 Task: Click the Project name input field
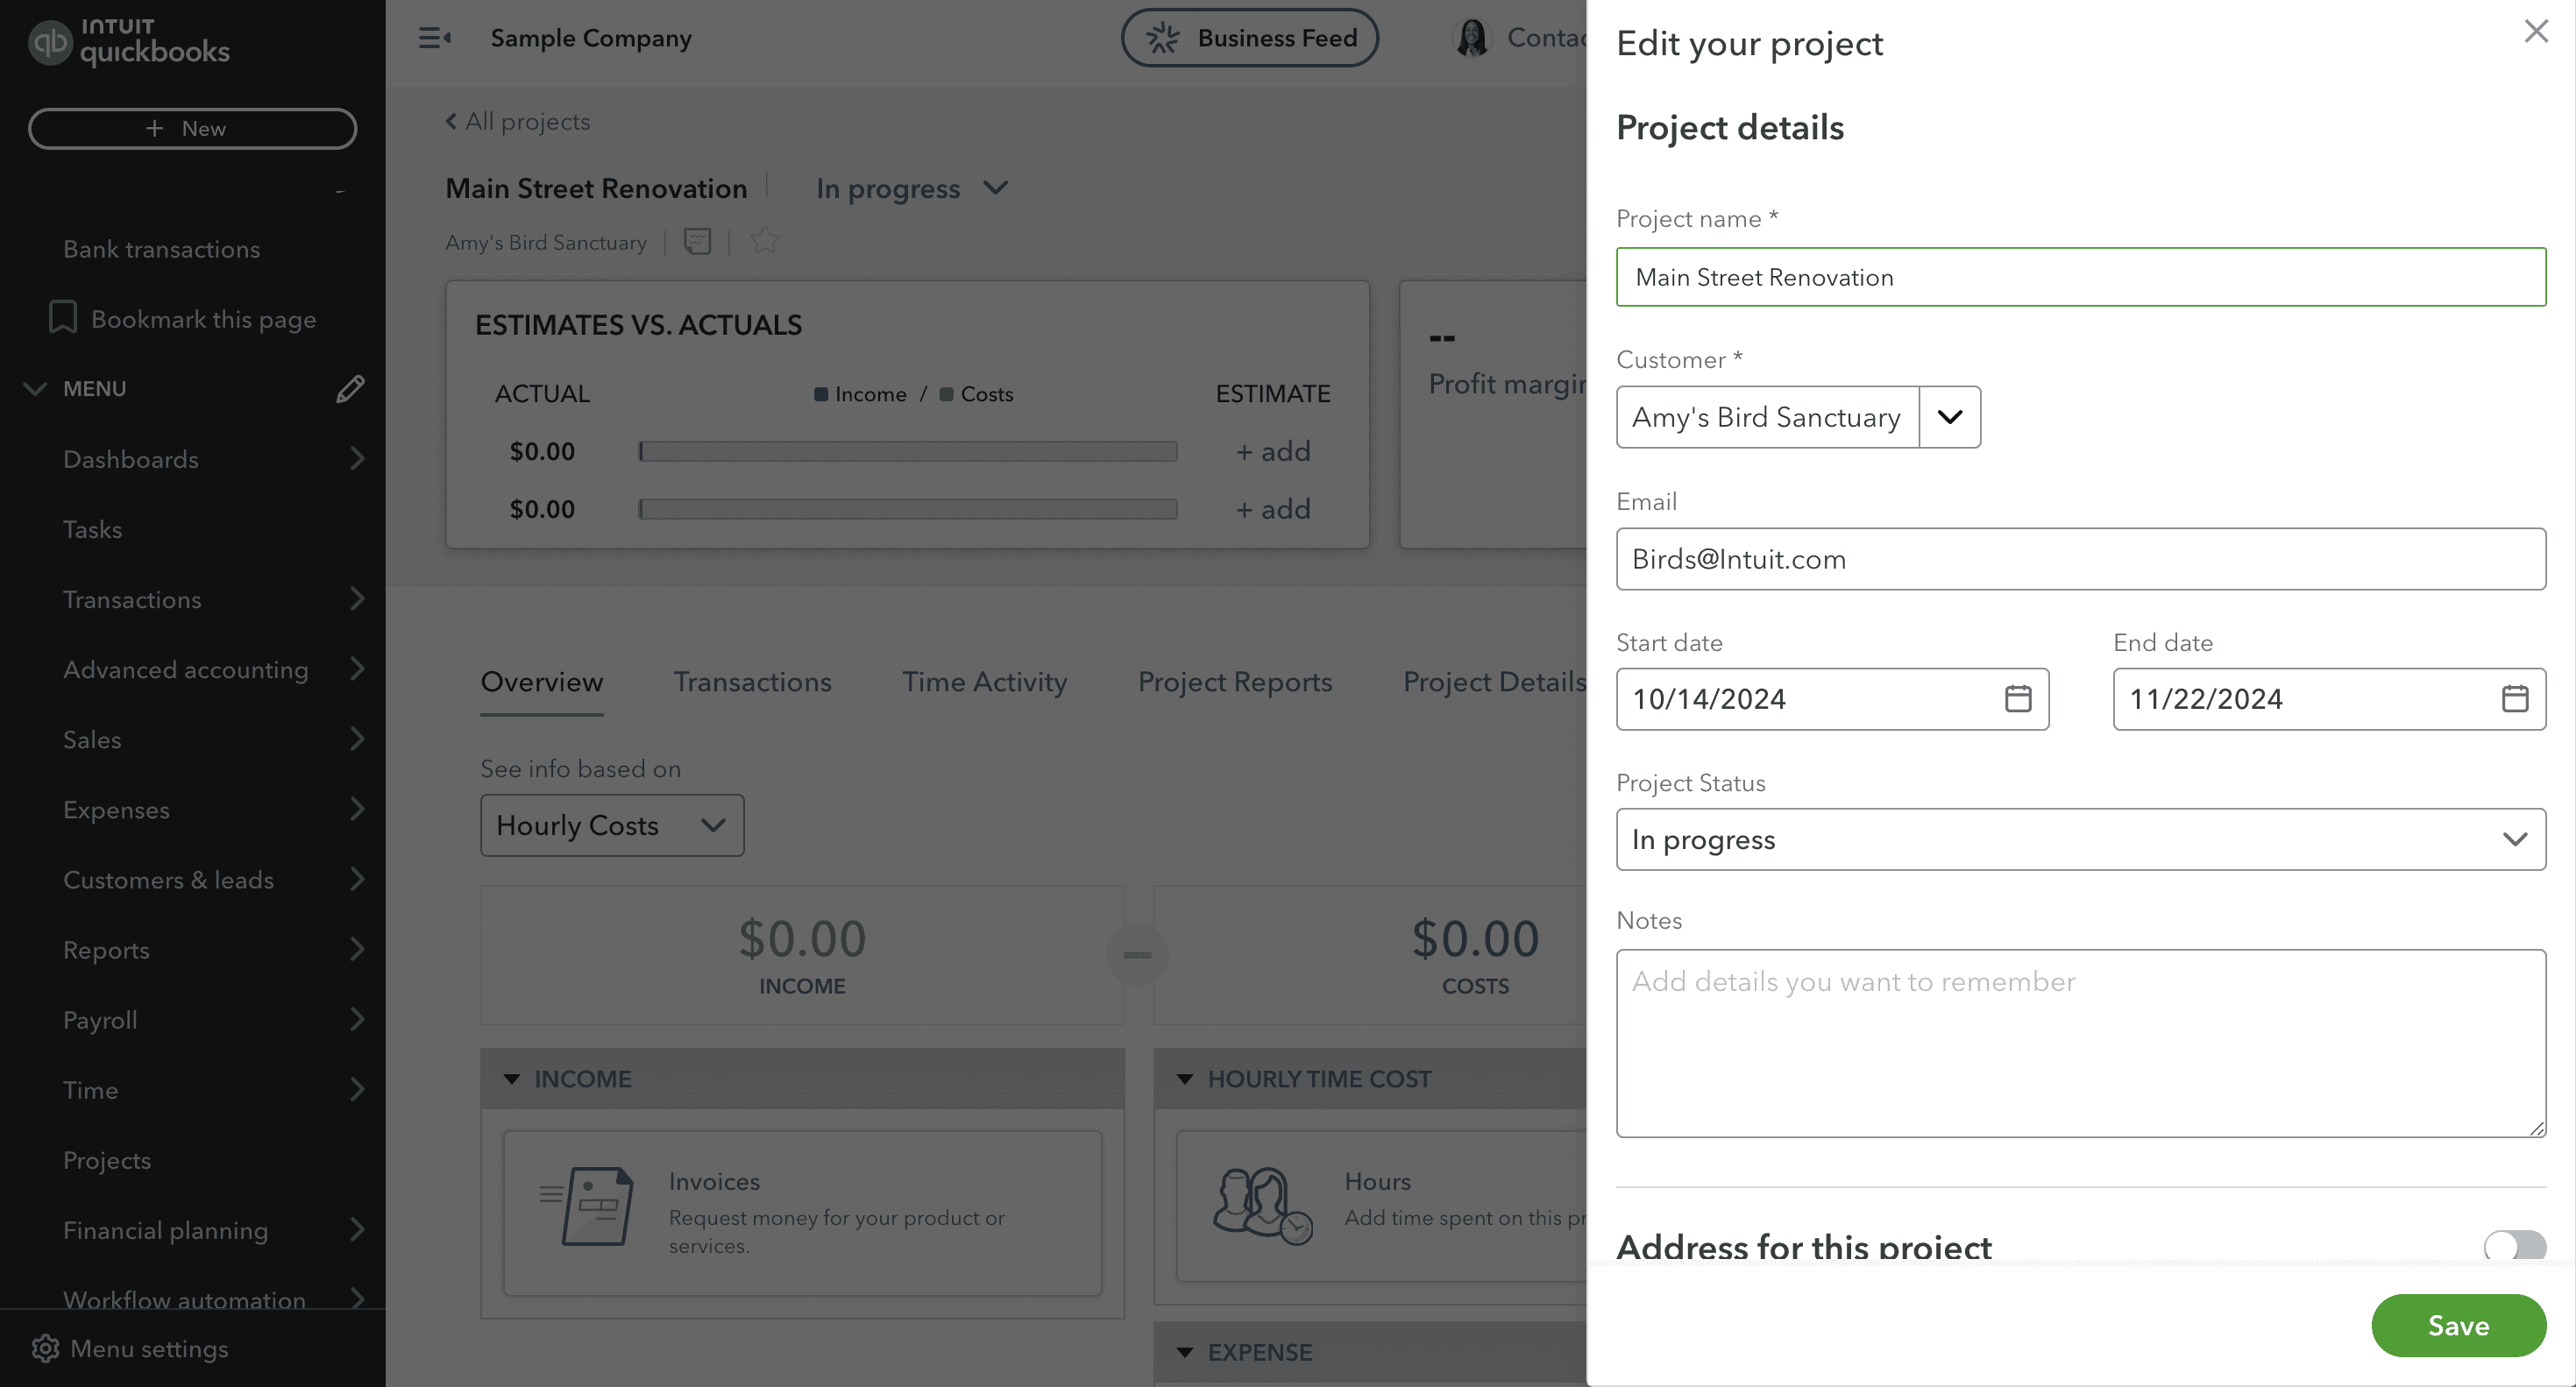tap(2081, 277)
